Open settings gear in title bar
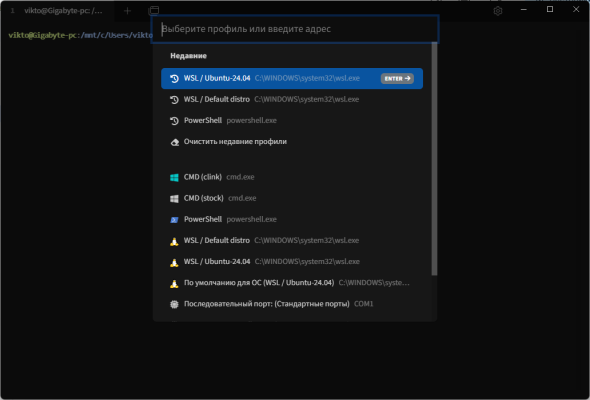The height and width of the screenshot is (400, 590). click(x=498, y=11)
